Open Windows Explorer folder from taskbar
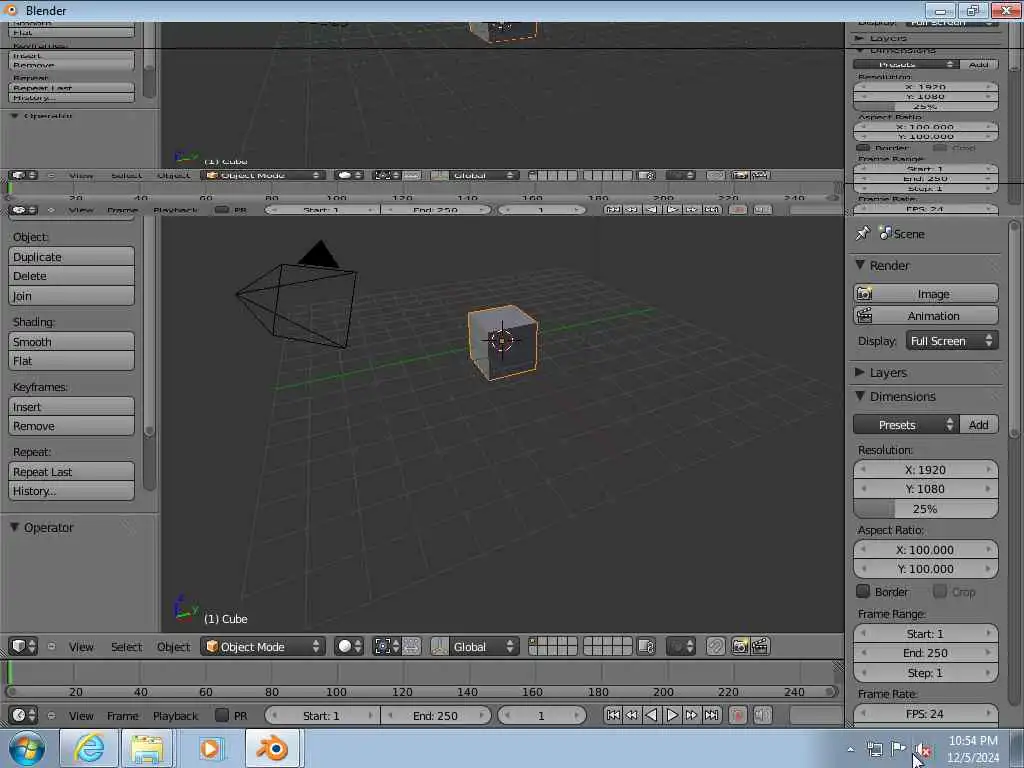Viewport: 1024px width, 768px height. 147,748
